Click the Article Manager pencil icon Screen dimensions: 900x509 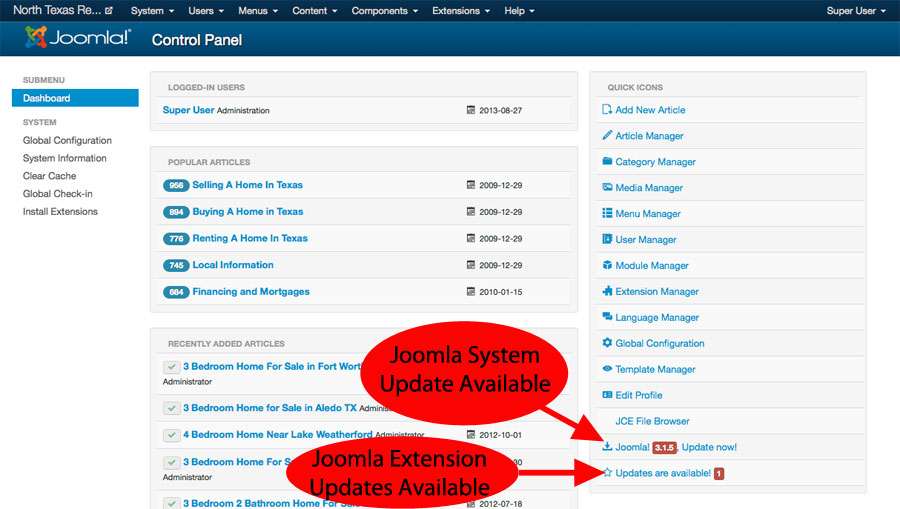click(607, 135)
